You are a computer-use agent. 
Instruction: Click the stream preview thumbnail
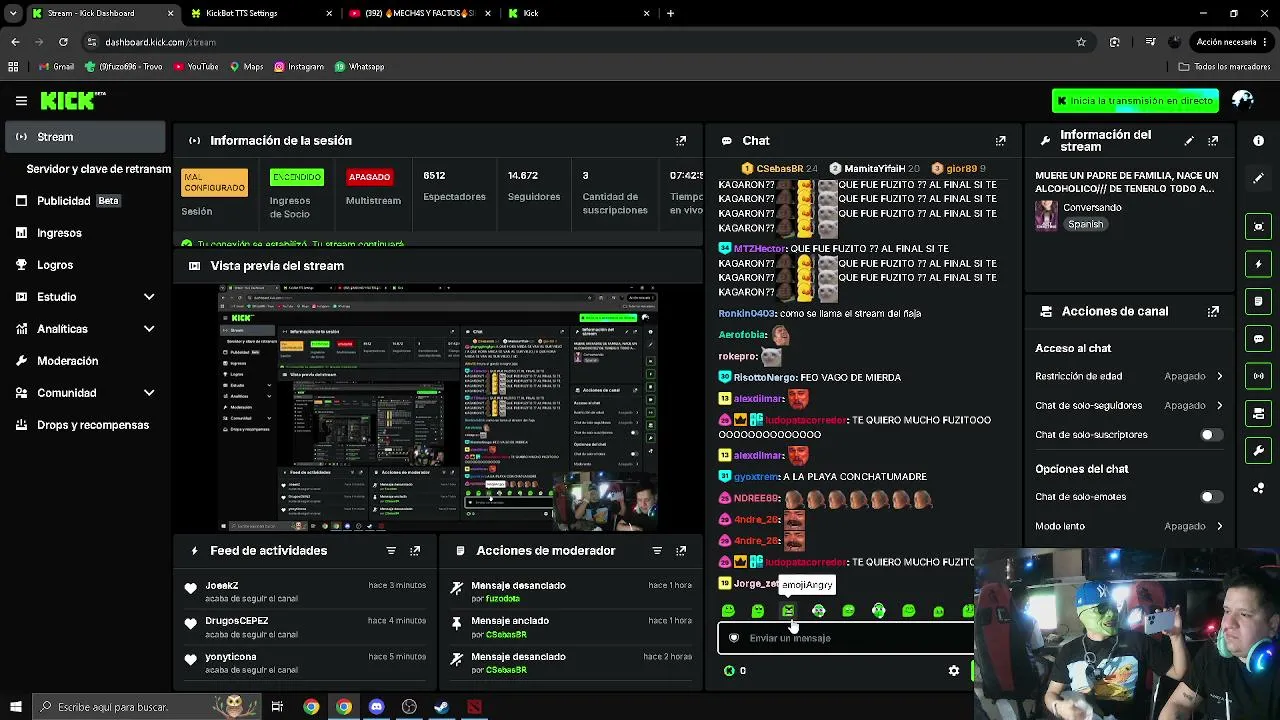438,408
